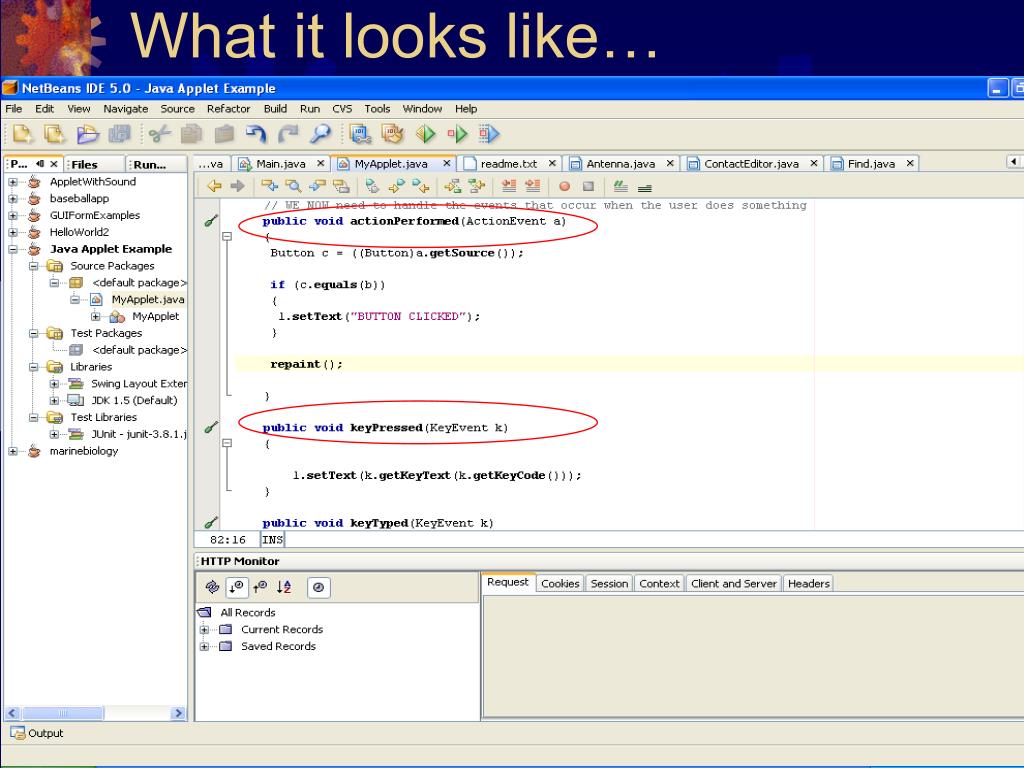1024x768 pixels.
Task: Select MyApplet.java in the project tree
Action: coord(148,299)
